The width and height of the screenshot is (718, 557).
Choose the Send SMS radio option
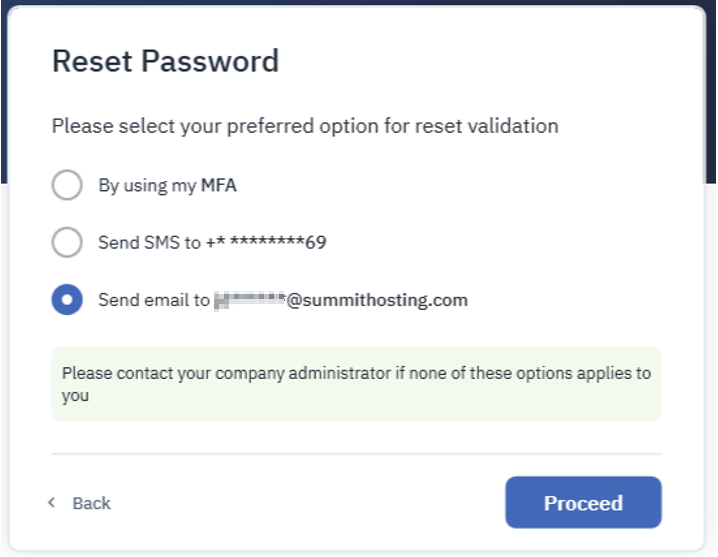coord(67,242)
